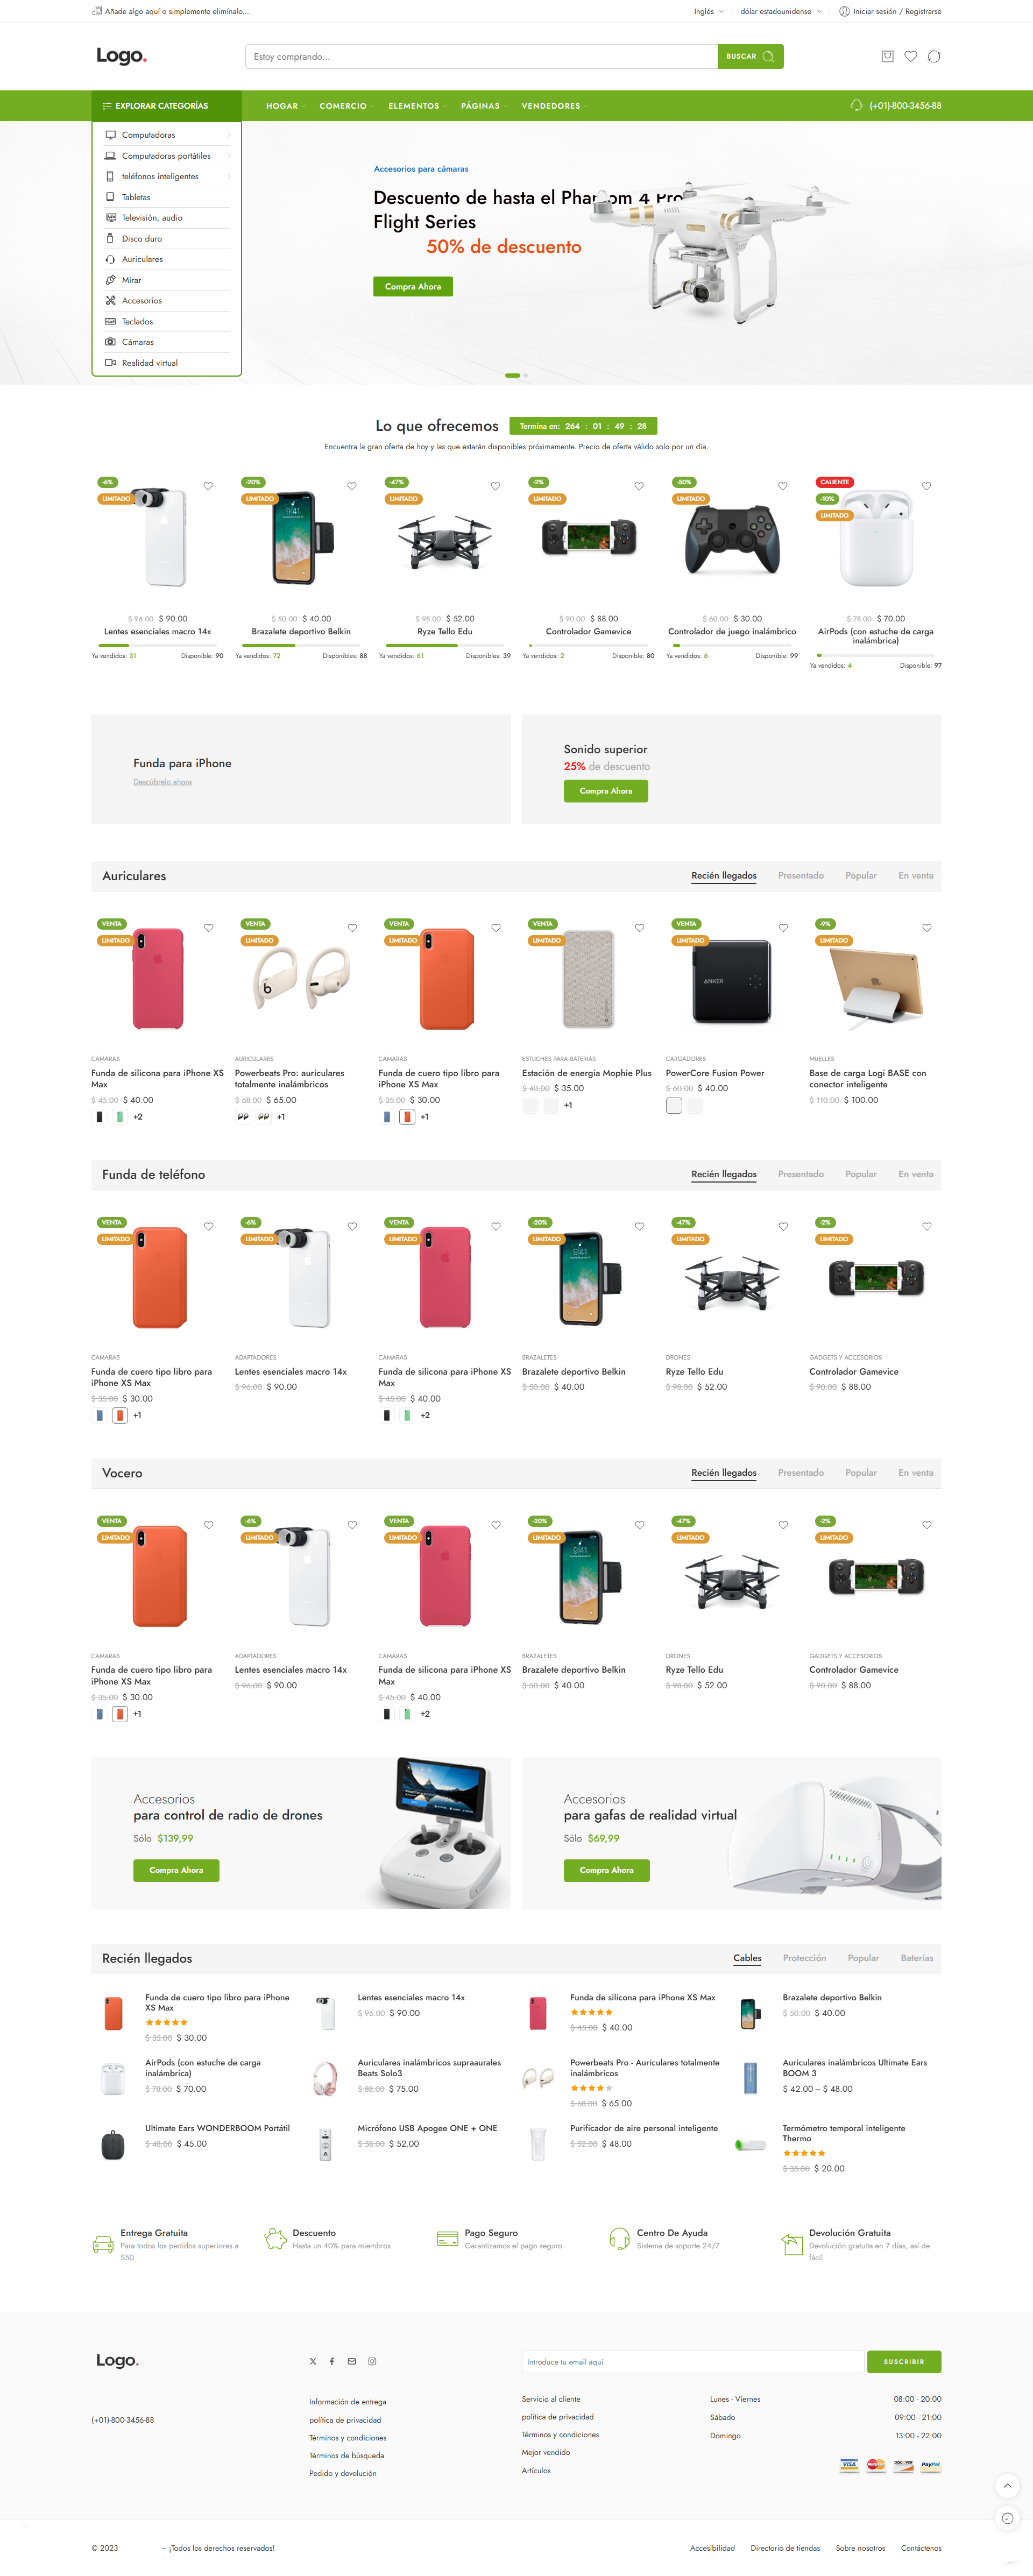1033x2576 pixels.
Task: Click the back-to-top arrow icon
Action: coord(1007,2485)
